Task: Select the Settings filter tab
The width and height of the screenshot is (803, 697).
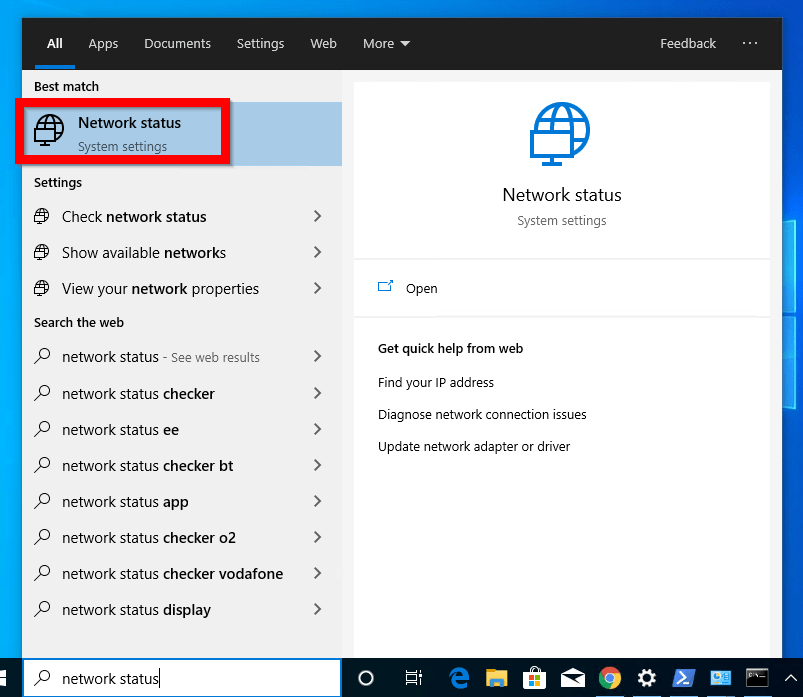Action: tap(260, 43)
